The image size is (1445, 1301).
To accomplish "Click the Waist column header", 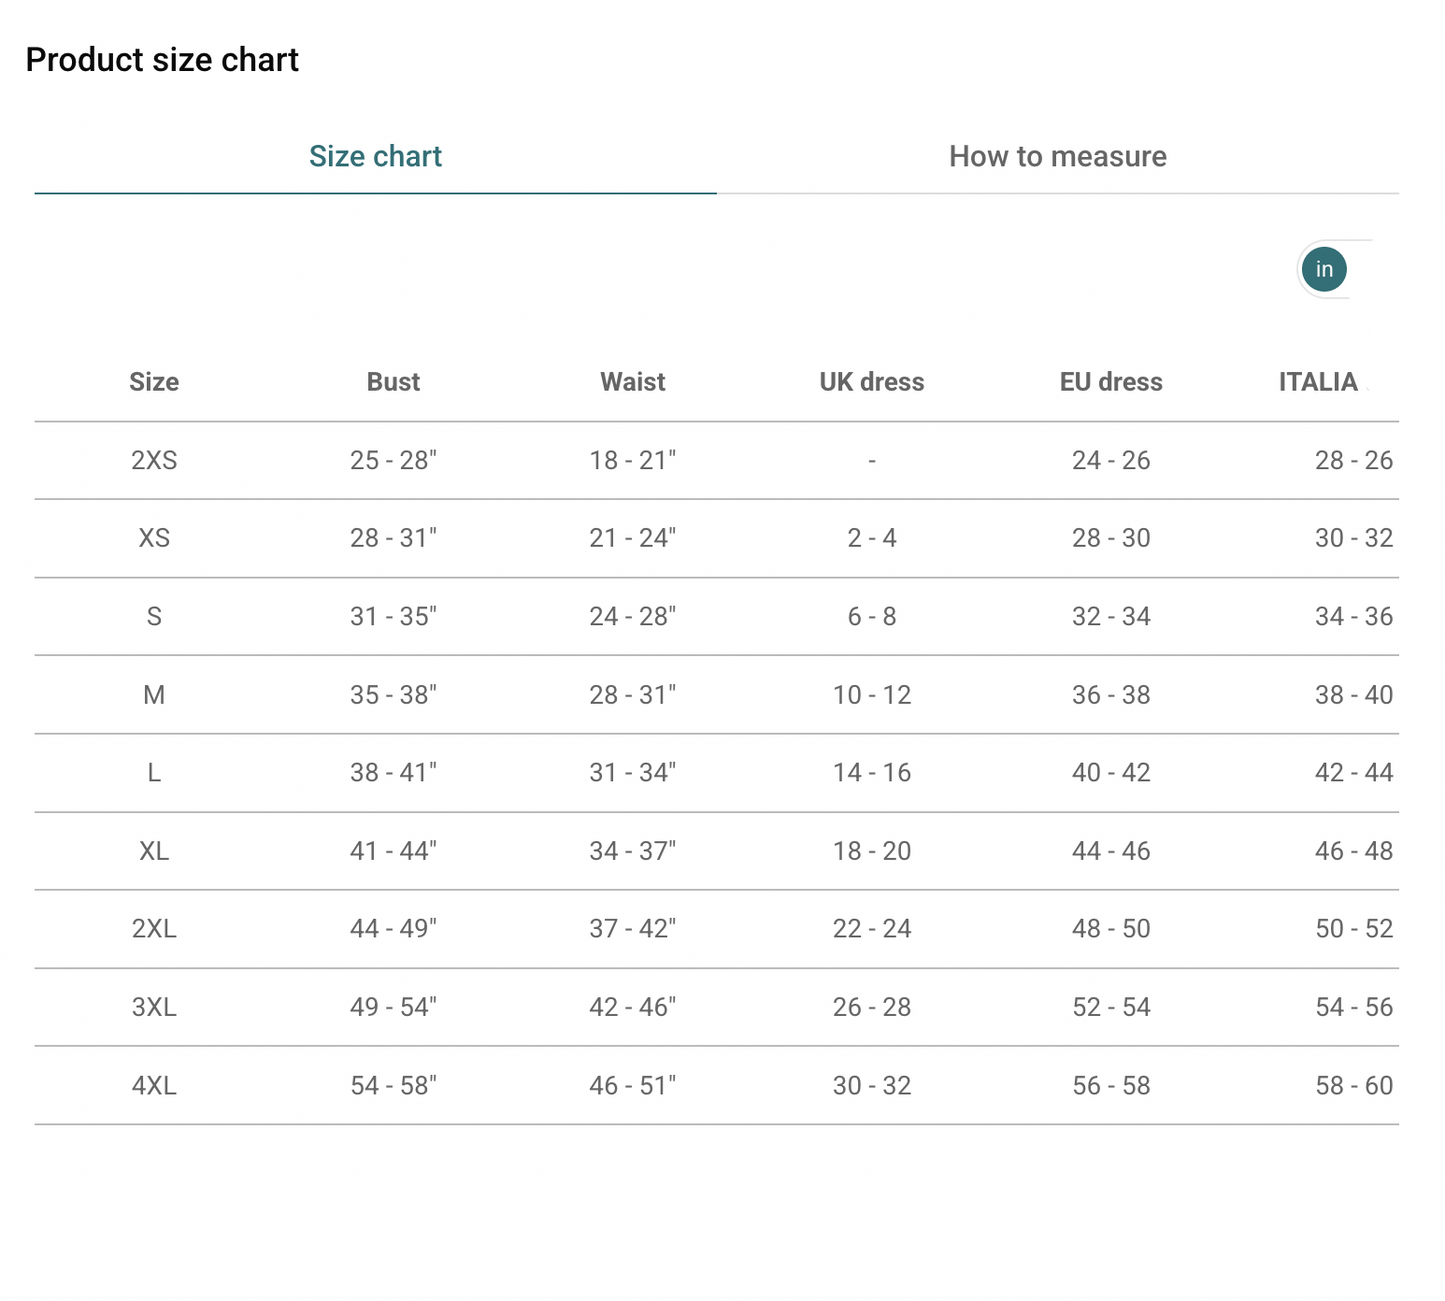I will point(632,382).
